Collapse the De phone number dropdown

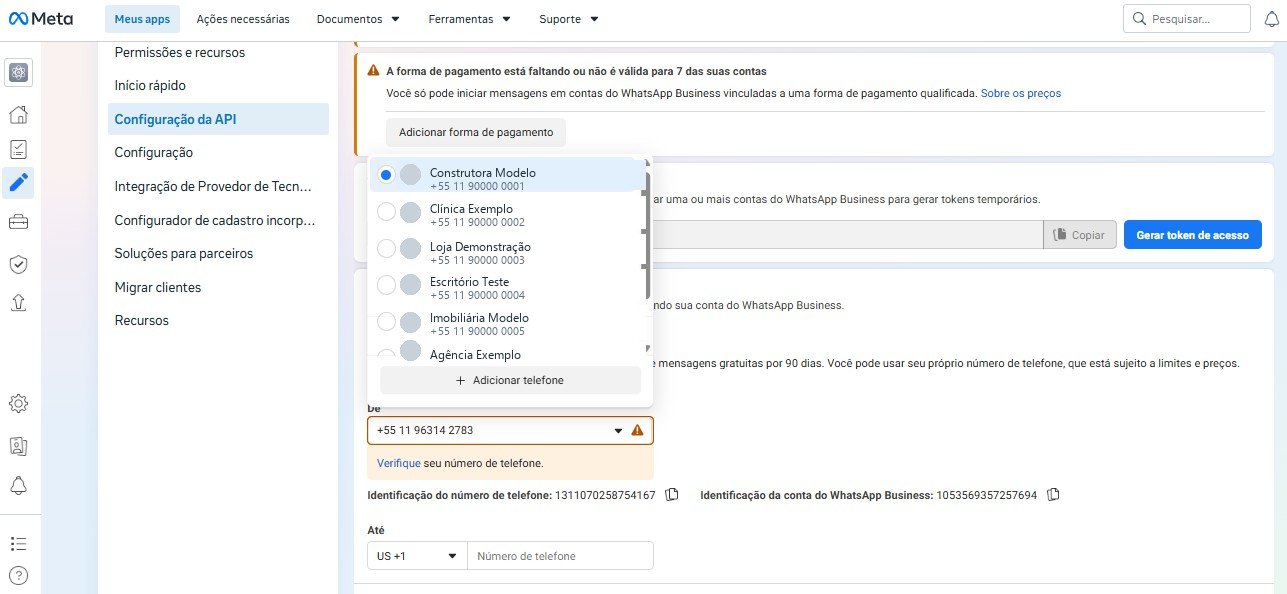click(511, 431)
